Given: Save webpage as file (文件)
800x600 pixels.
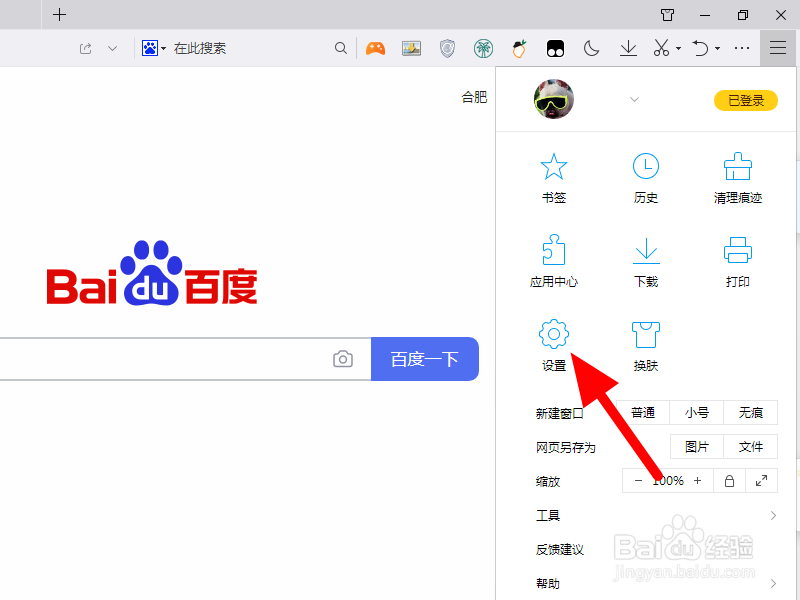Looking at the screenshot, I should click(x=751, y=447).
